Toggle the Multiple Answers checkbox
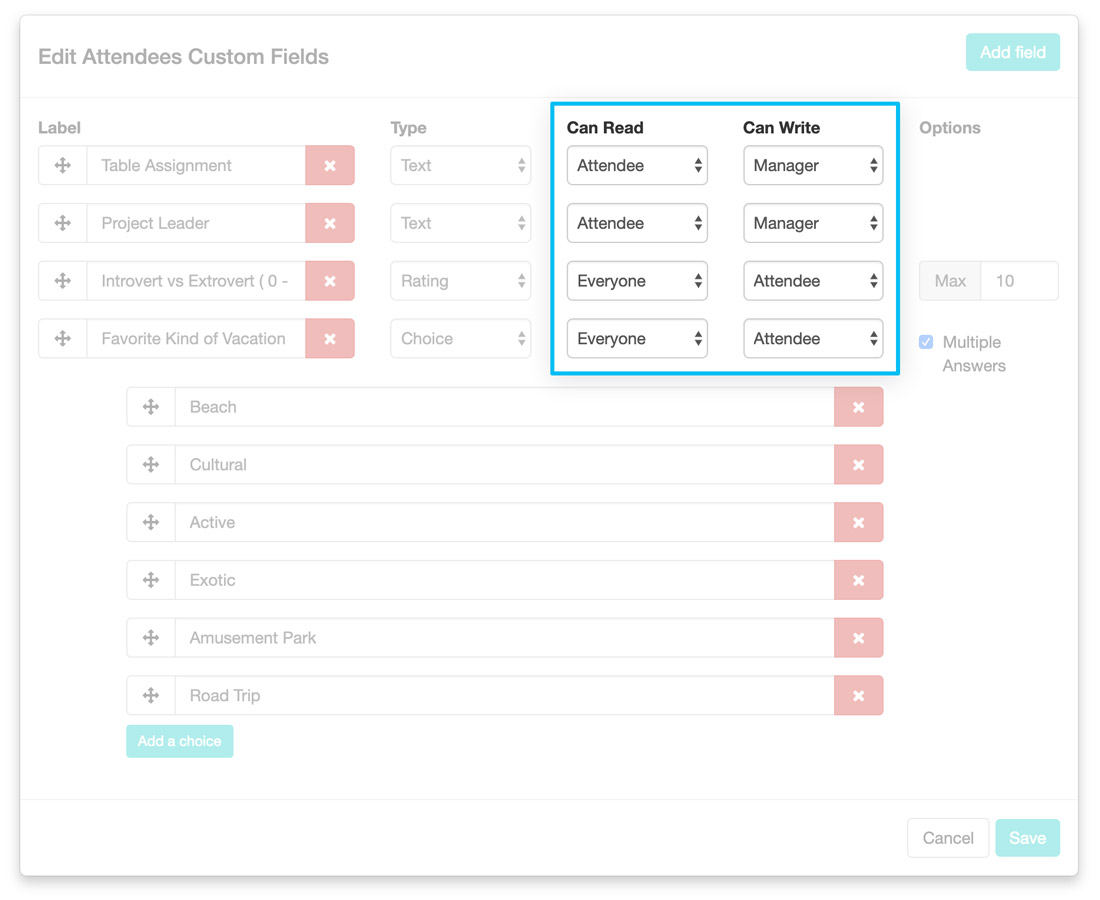The image size is (1100, 900). pyautogui.click(x=926, y=342)
